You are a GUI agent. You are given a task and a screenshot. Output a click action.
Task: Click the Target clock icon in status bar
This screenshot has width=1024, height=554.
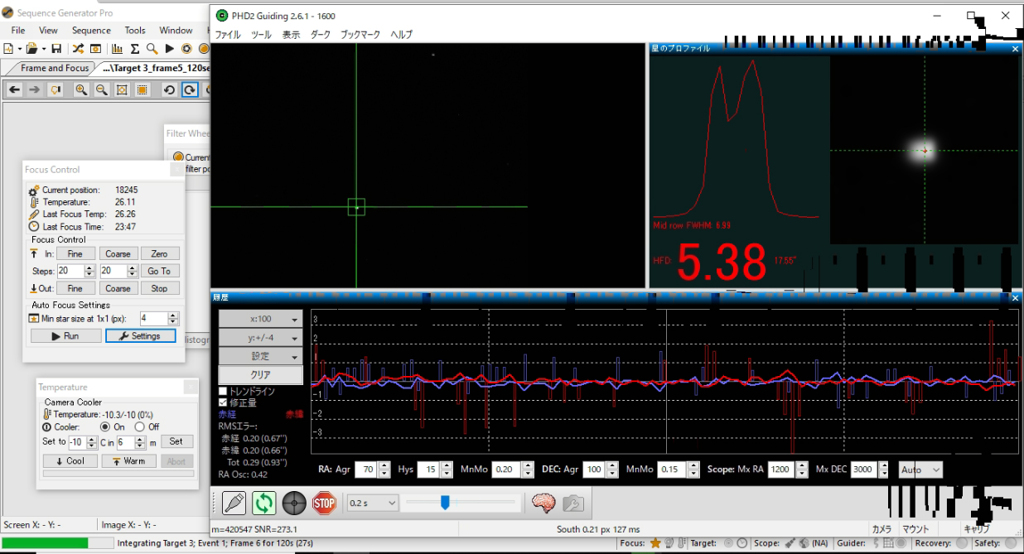coord(742,543)
